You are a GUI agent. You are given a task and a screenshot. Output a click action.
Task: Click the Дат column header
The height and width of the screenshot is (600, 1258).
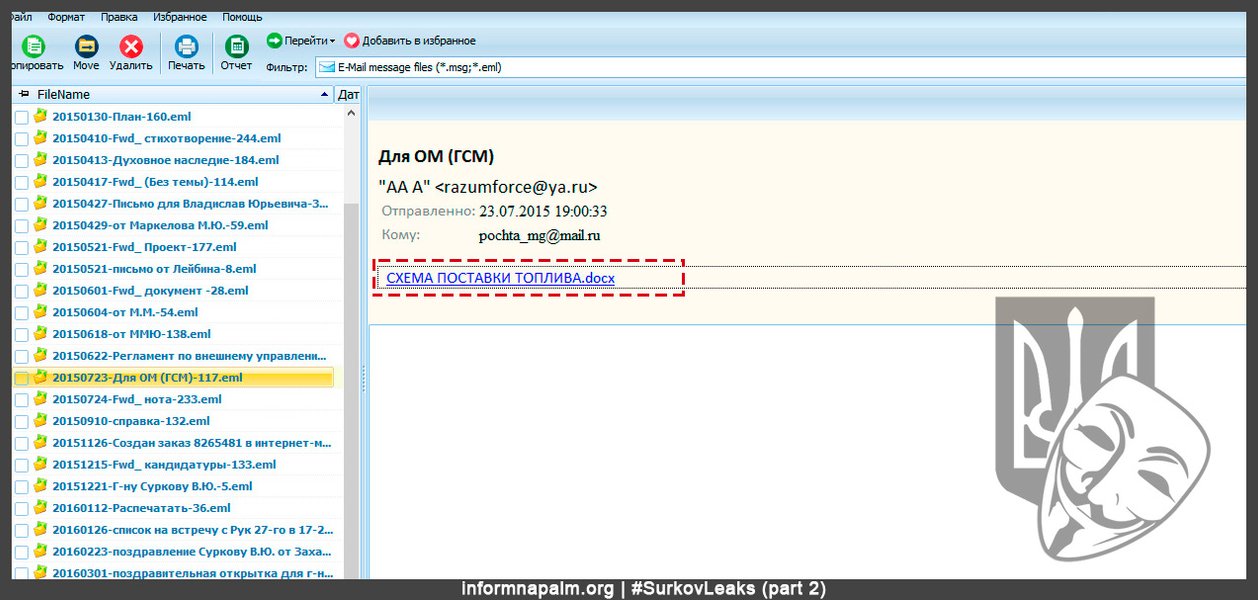pyautogui.click(x=348, y=94)
